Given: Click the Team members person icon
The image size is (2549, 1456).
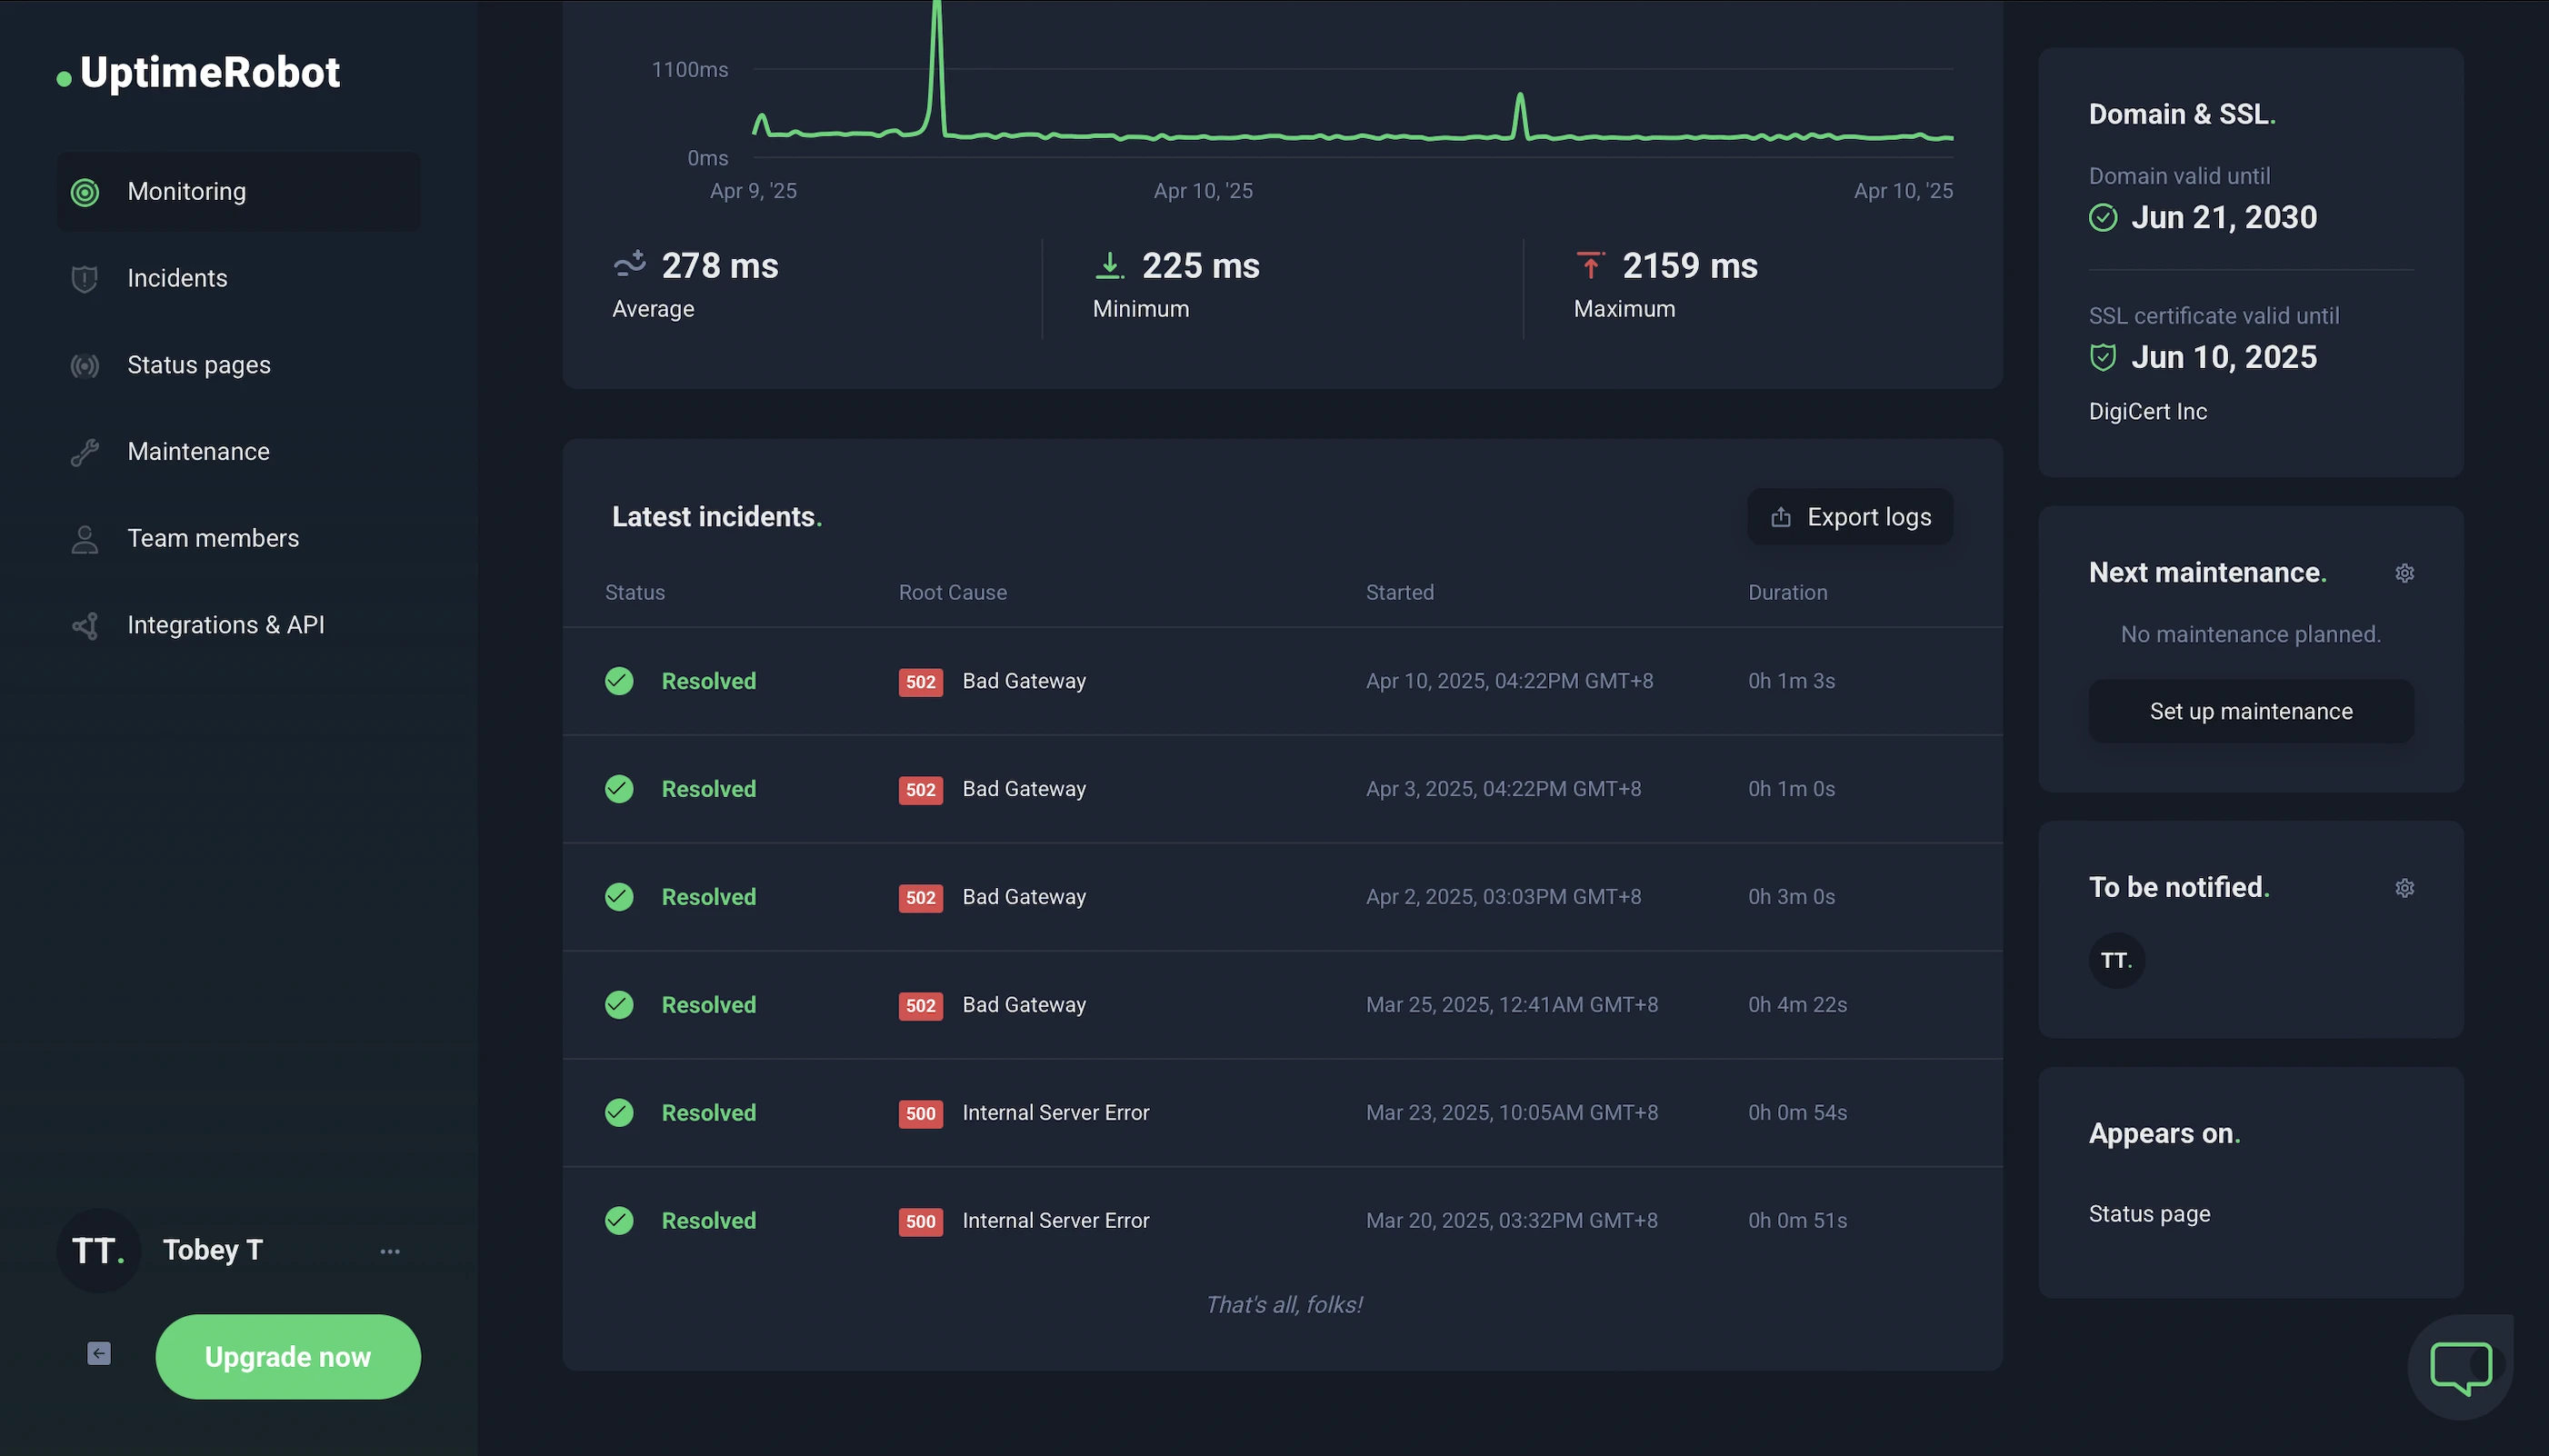Looking at the screenshot, I should point(85,540).
